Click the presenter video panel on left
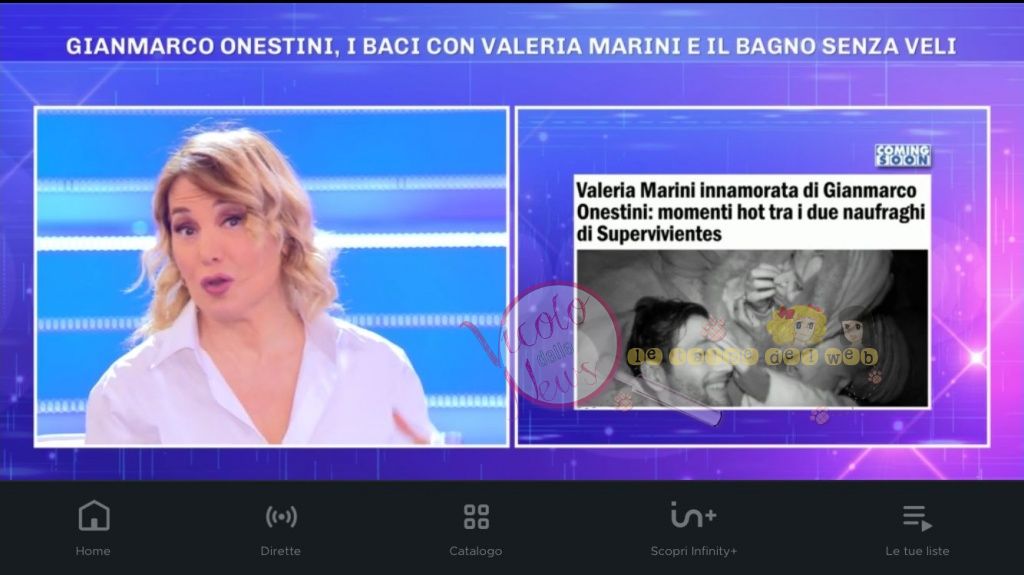The width and height of the screenshot is (1024, 575). coord(272,276)
